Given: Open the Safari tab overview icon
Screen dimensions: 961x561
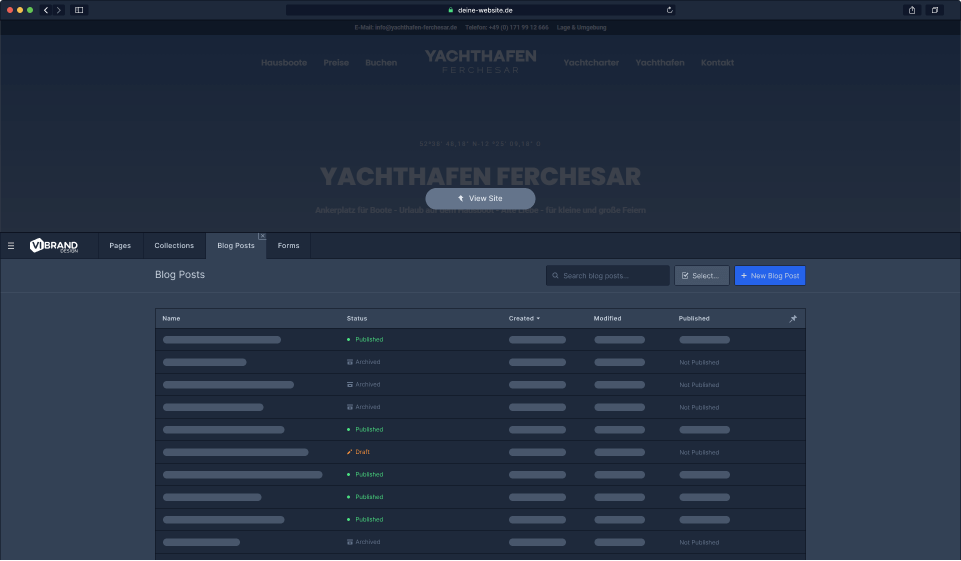Looking at the screenshot, I should tap(936, 10).
